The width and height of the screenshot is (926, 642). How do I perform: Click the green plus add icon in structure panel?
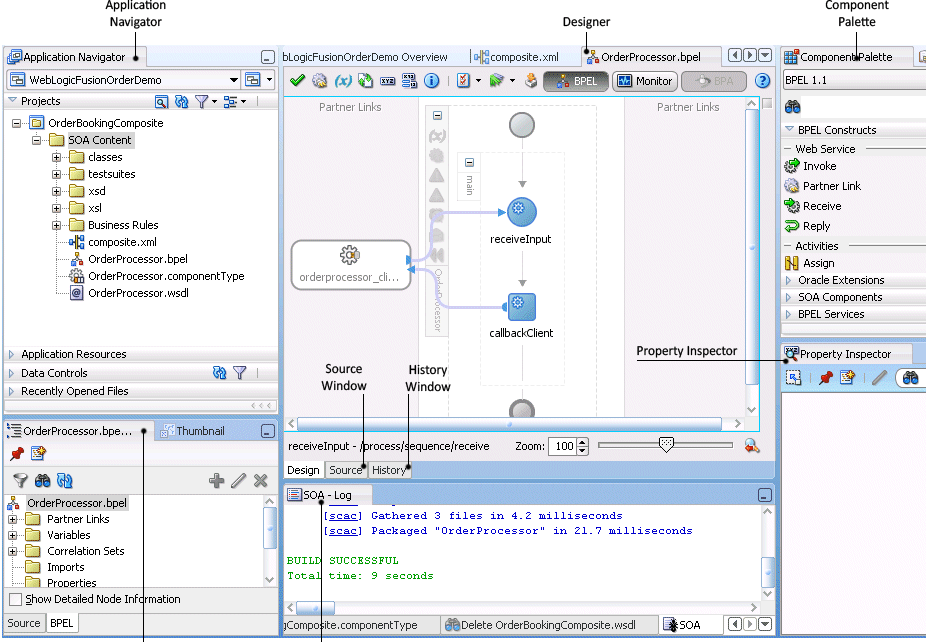tap(216, 480)
